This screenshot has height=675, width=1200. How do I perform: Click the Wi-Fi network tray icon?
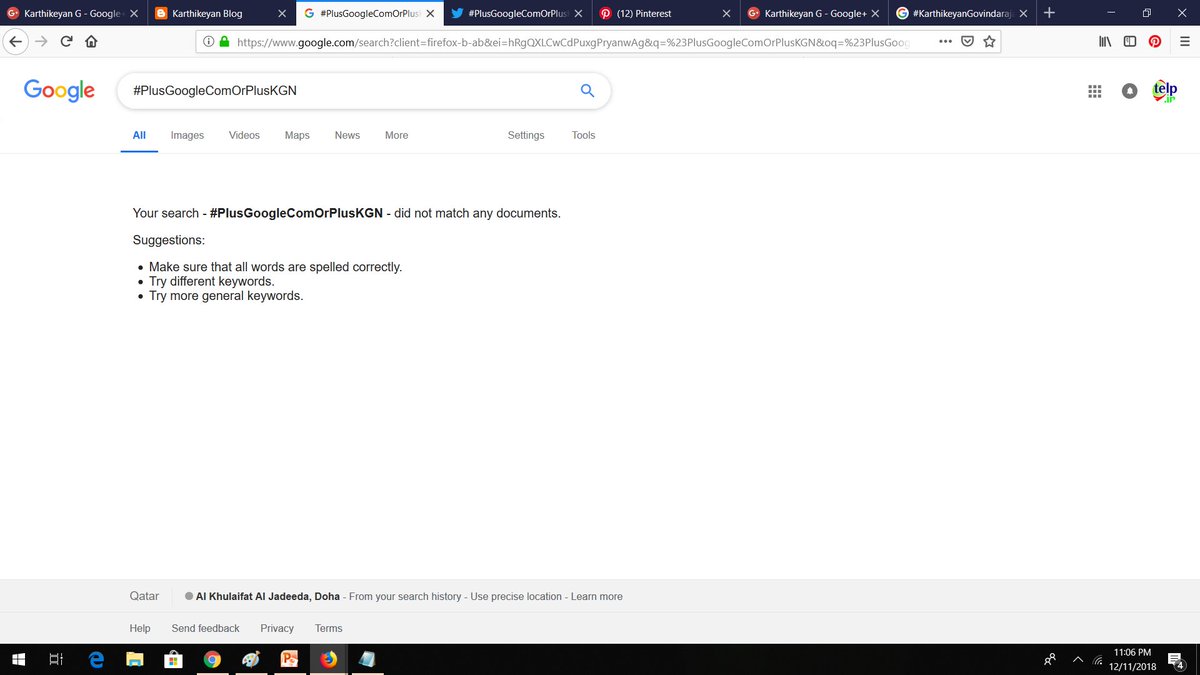point(1098,661)
